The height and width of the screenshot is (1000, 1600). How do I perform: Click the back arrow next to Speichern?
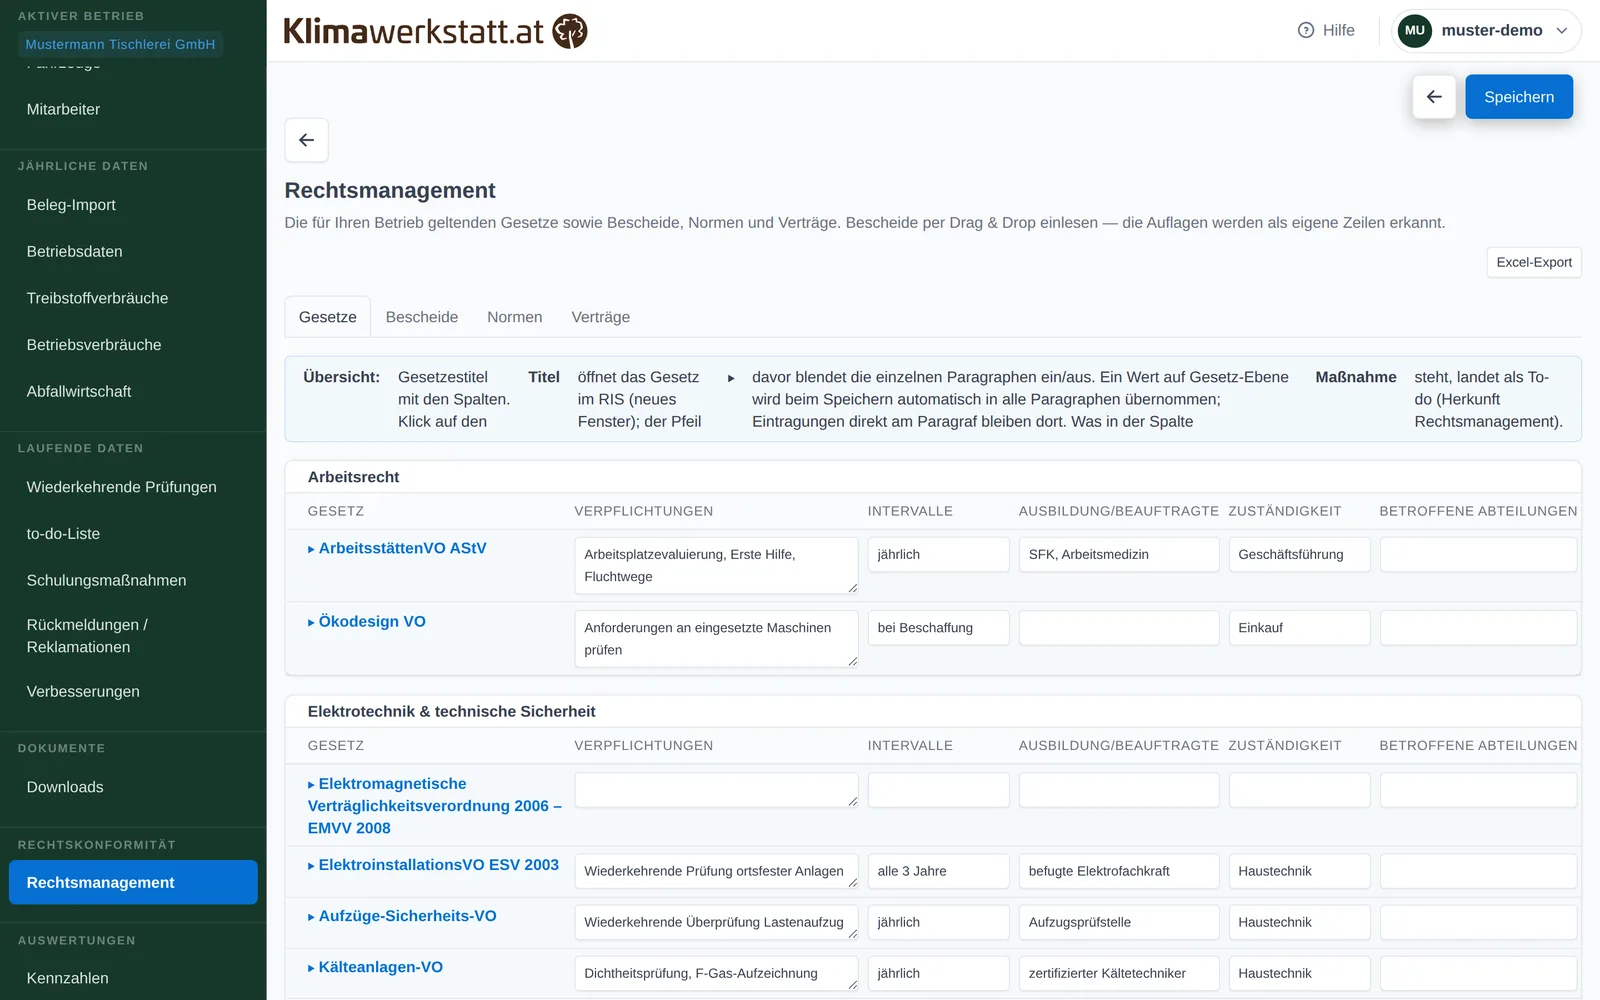[x=1434, y=97]
